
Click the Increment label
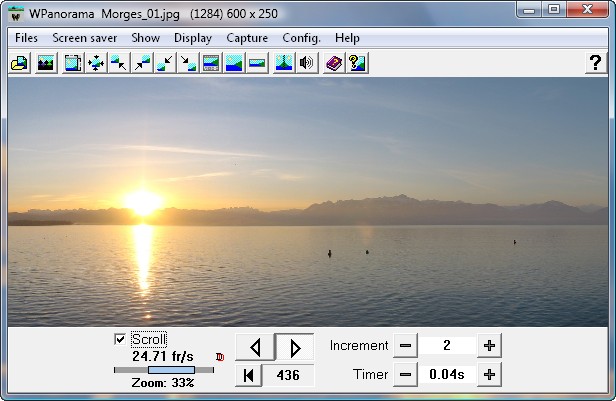(x=359, y=346)
